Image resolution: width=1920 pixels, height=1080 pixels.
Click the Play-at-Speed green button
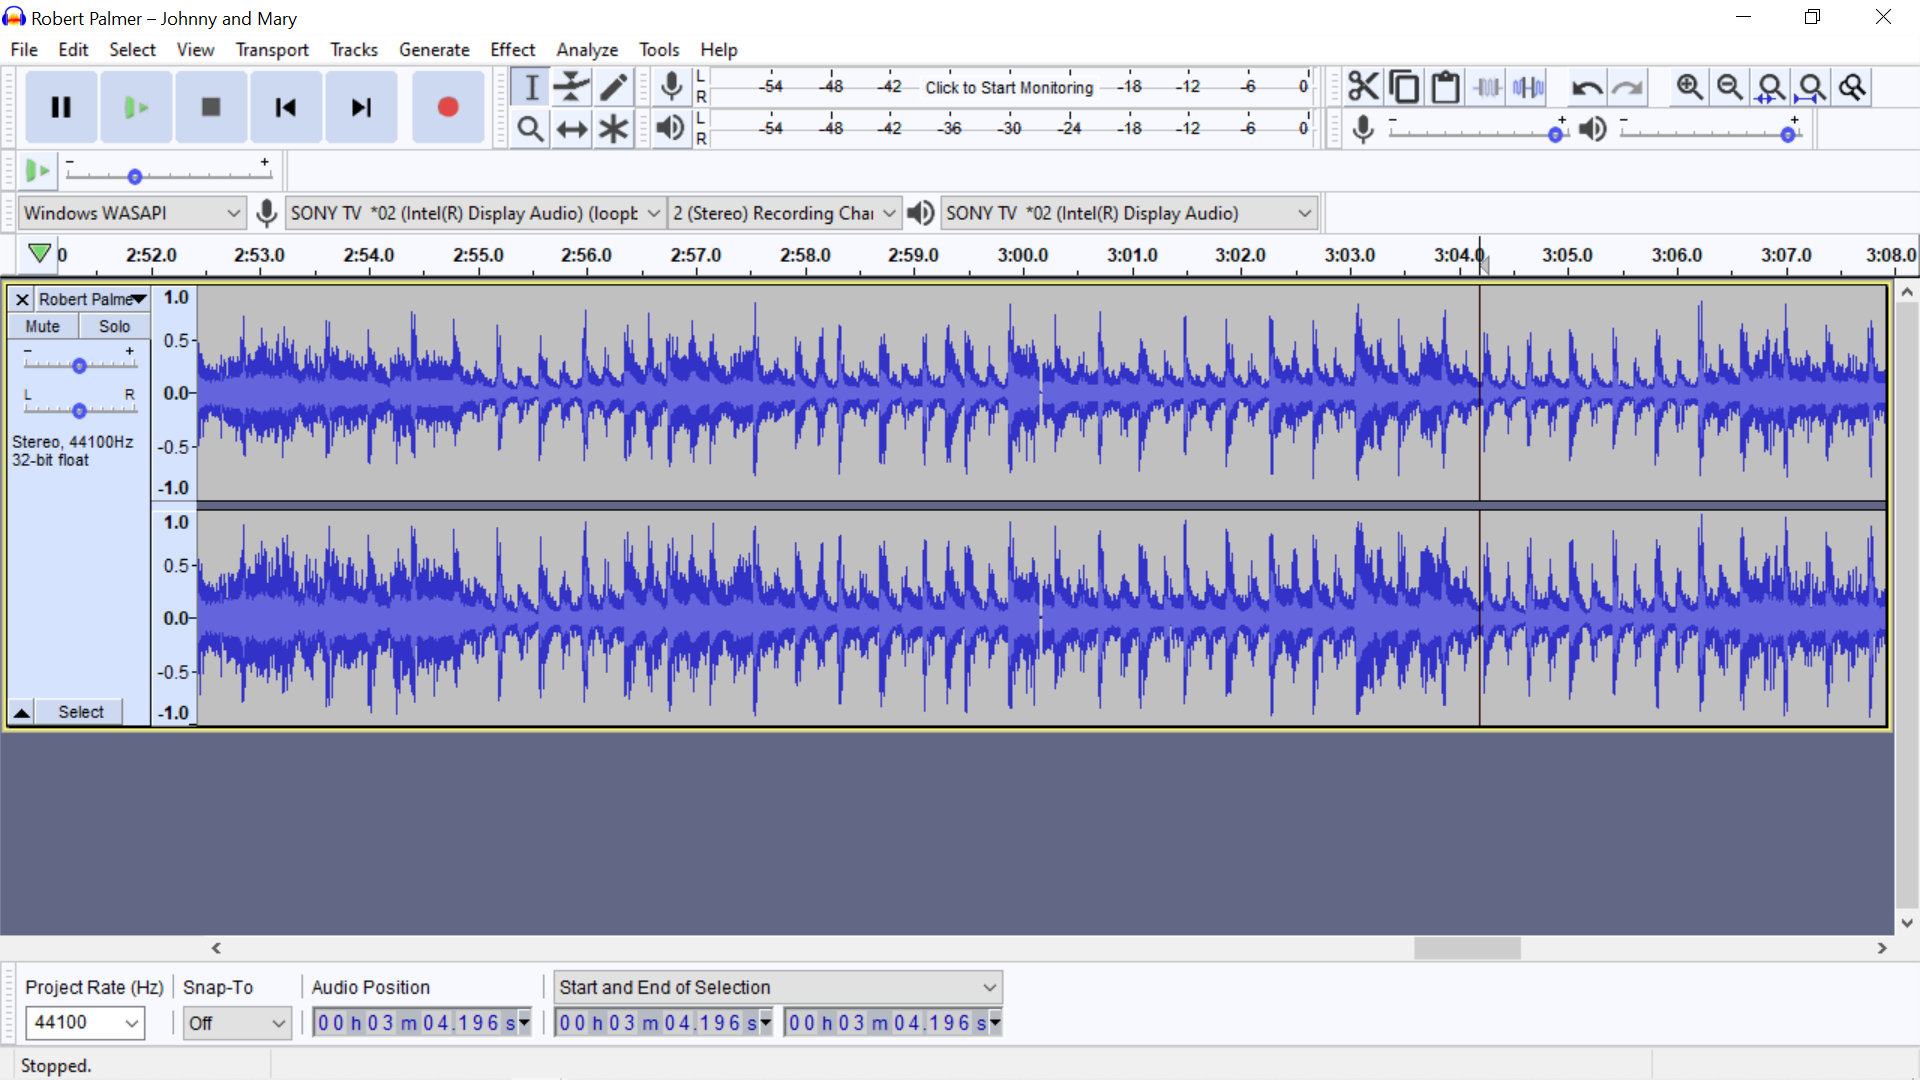tap(37, 171)
